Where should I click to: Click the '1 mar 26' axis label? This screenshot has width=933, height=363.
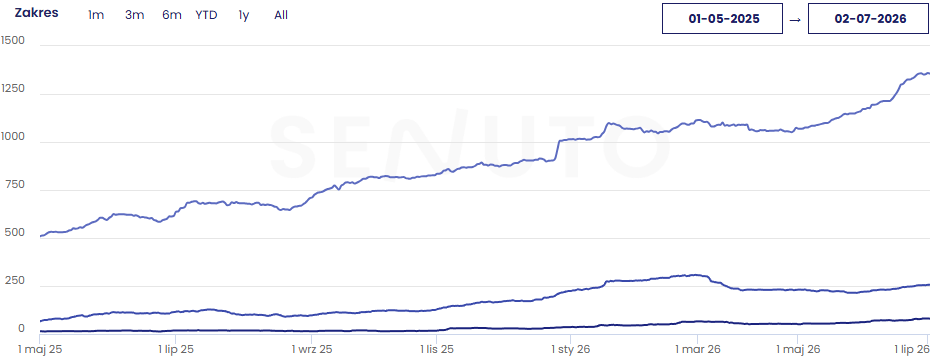pos(697,349)
